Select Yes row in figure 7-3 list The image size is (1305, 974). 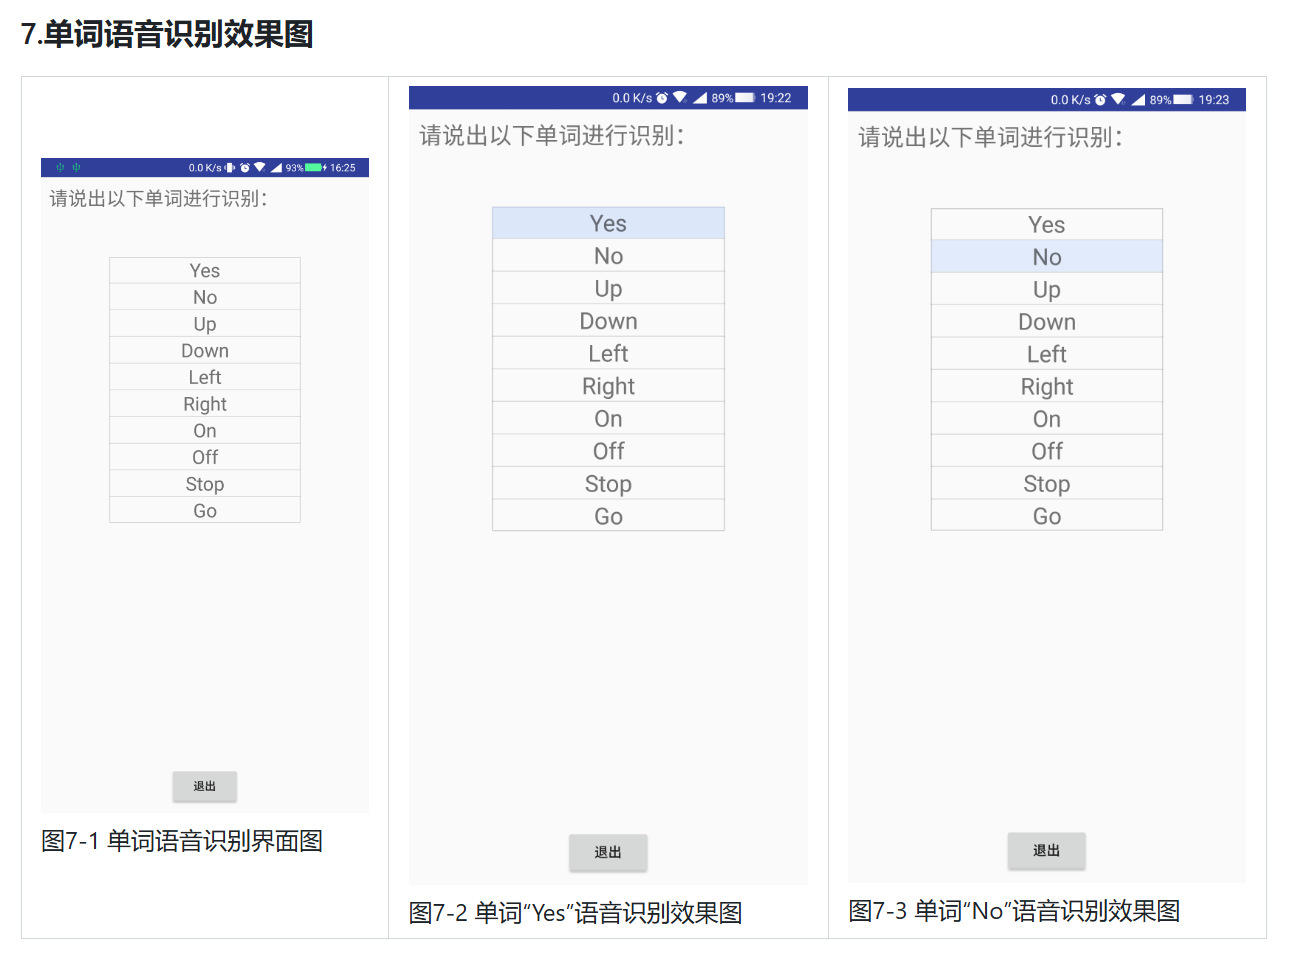(1047, 225)
